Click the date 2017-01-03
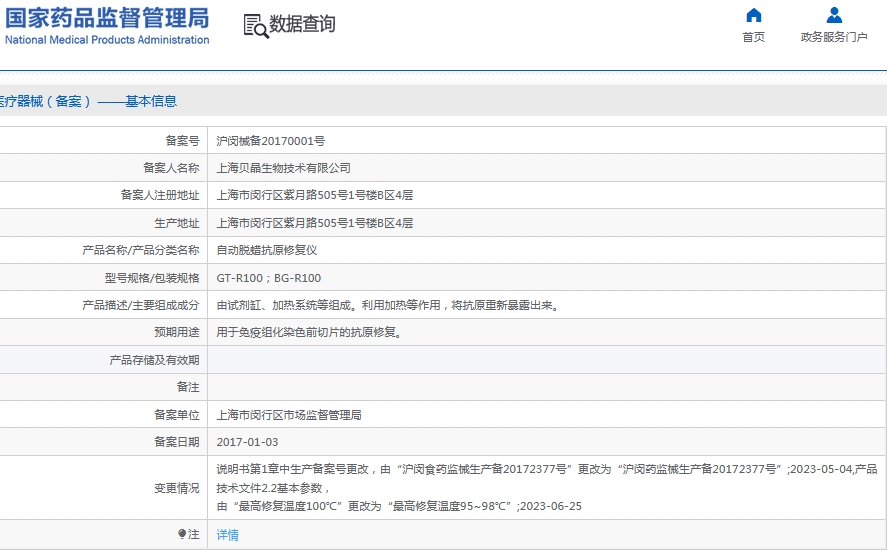887x556 pixels. (x=247, y=442)
